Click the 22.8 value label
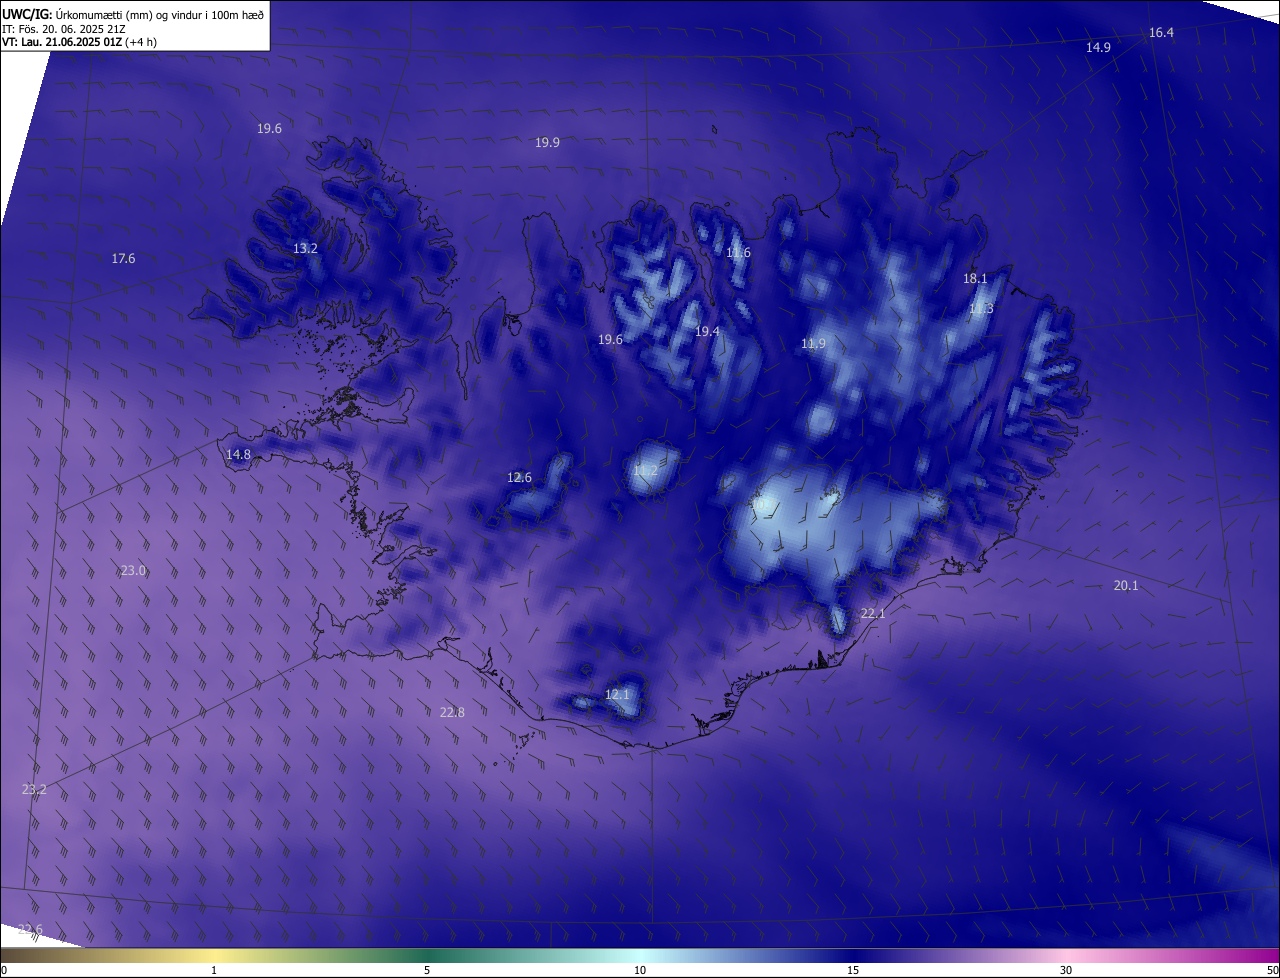Image resolution: width=1280 pixels, height=978 pixels. [x=452, y=713]
